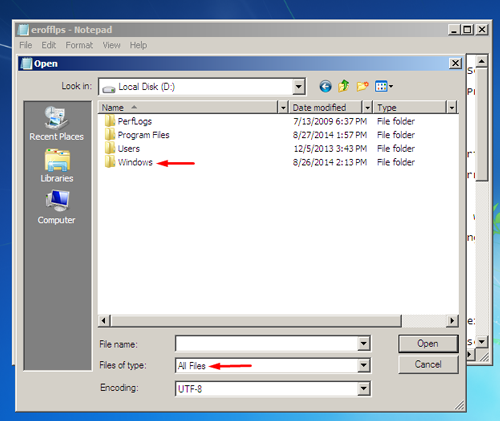Image resolution: width=500 pixels, height=421 pixels.
Task: Click date 8/27/2014 1:57 PM
Action: pyautogui.click(x=330, y=135)
